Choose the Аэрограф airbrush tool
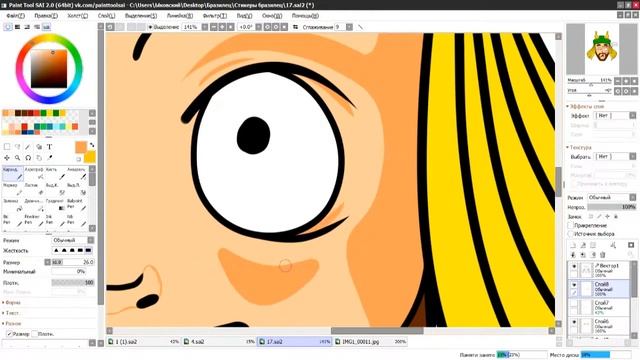 point(34,173)
